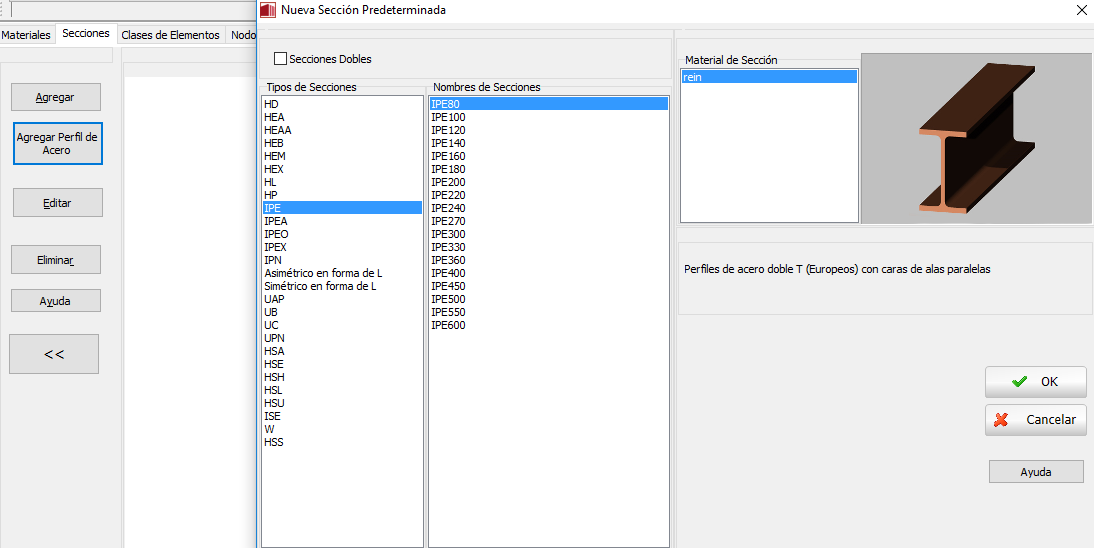
Task: Open Ayuda in the dialog's lower right
Action: pyautogui.click(x=1035, y=472)
